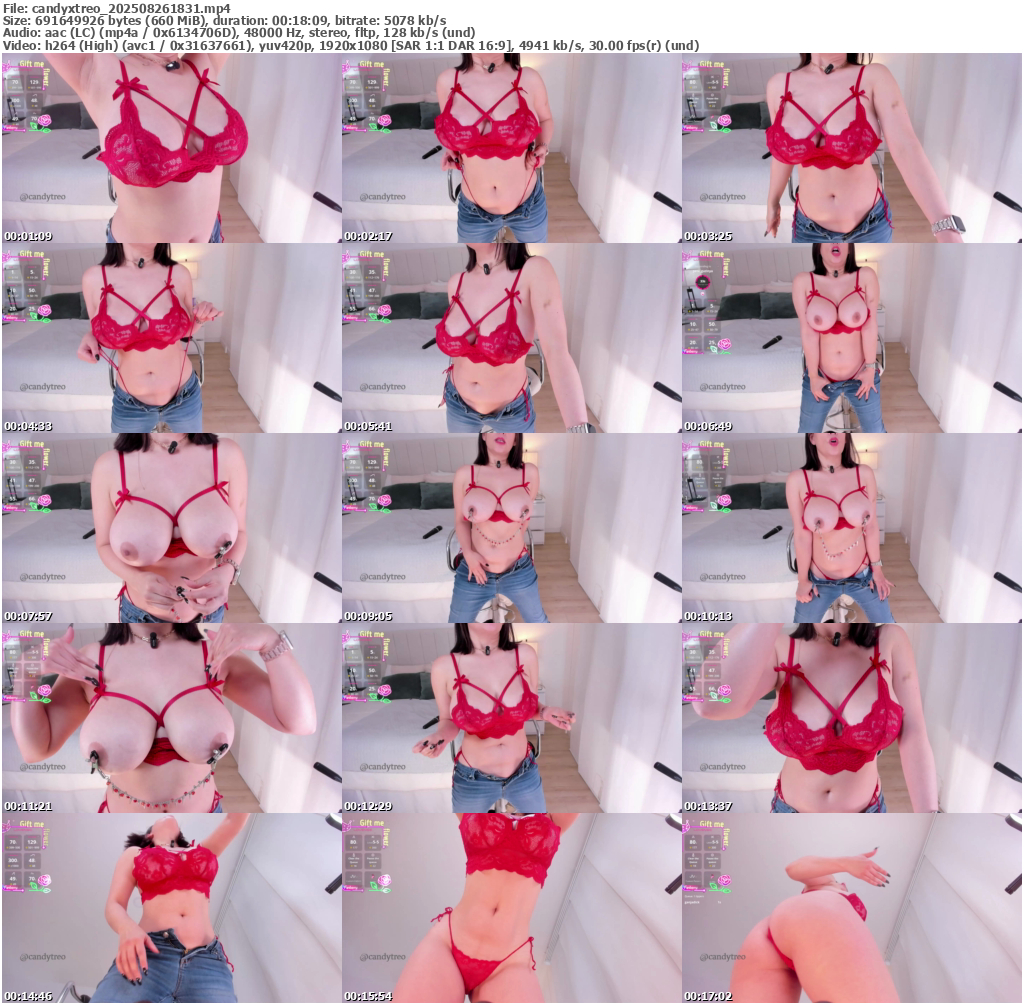Screen dimensions: 1024x1003
Task: Click the thumbnail timestamped 00:12:29
Action: 510,718
